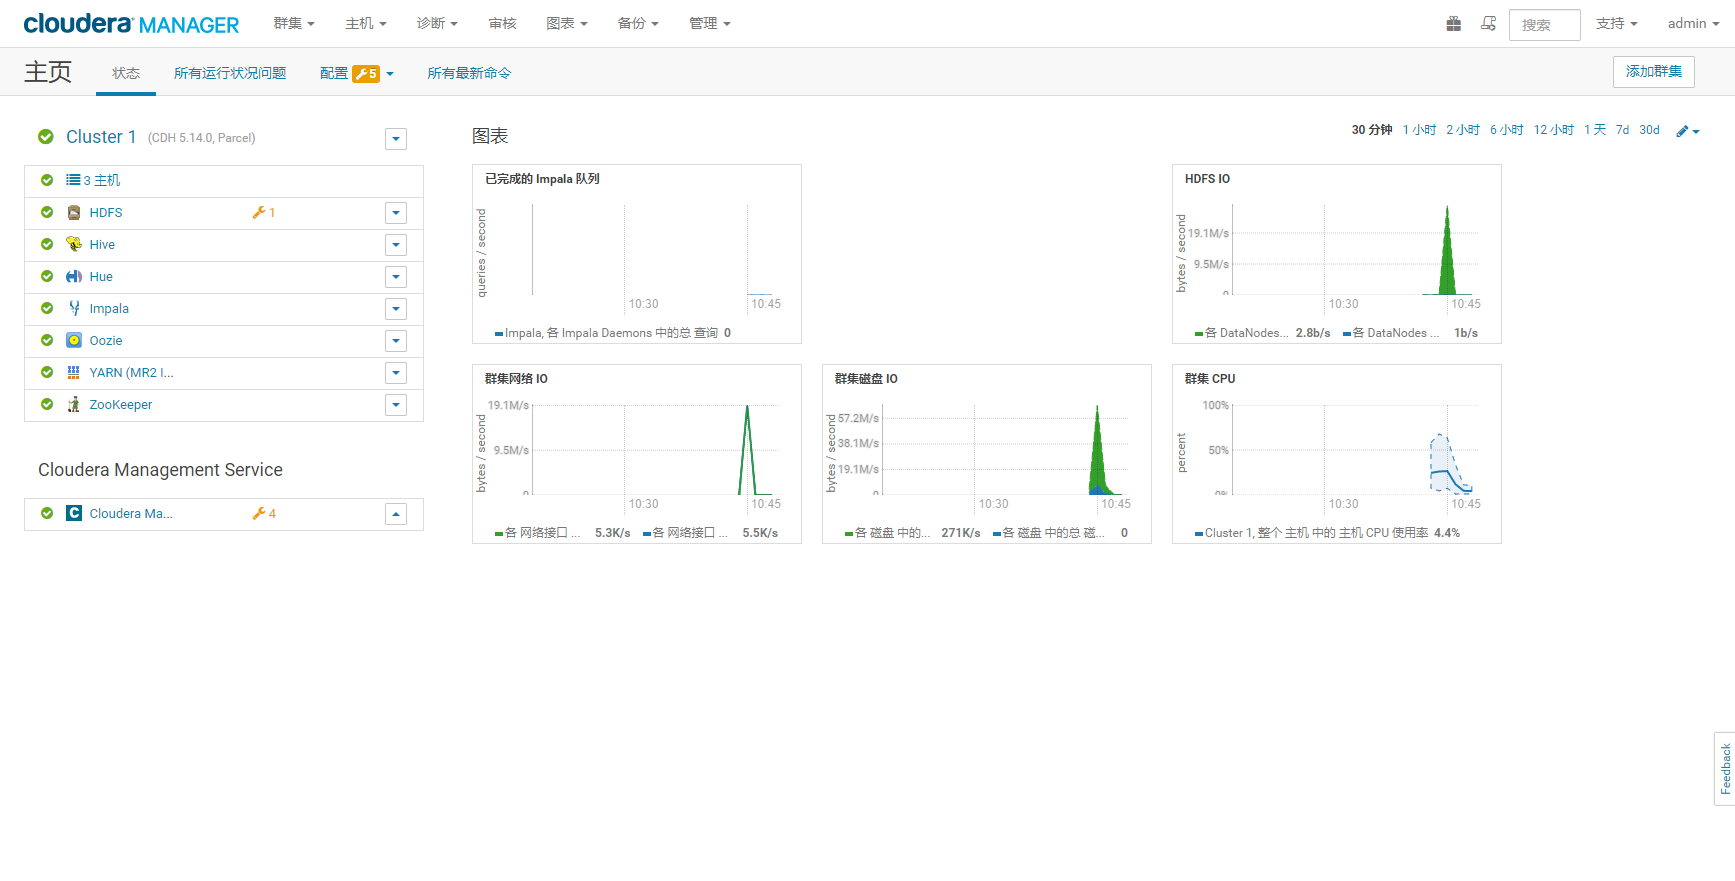
Task: Collapse the Cloudera Management Service dropdown
Action: [396, 514]
